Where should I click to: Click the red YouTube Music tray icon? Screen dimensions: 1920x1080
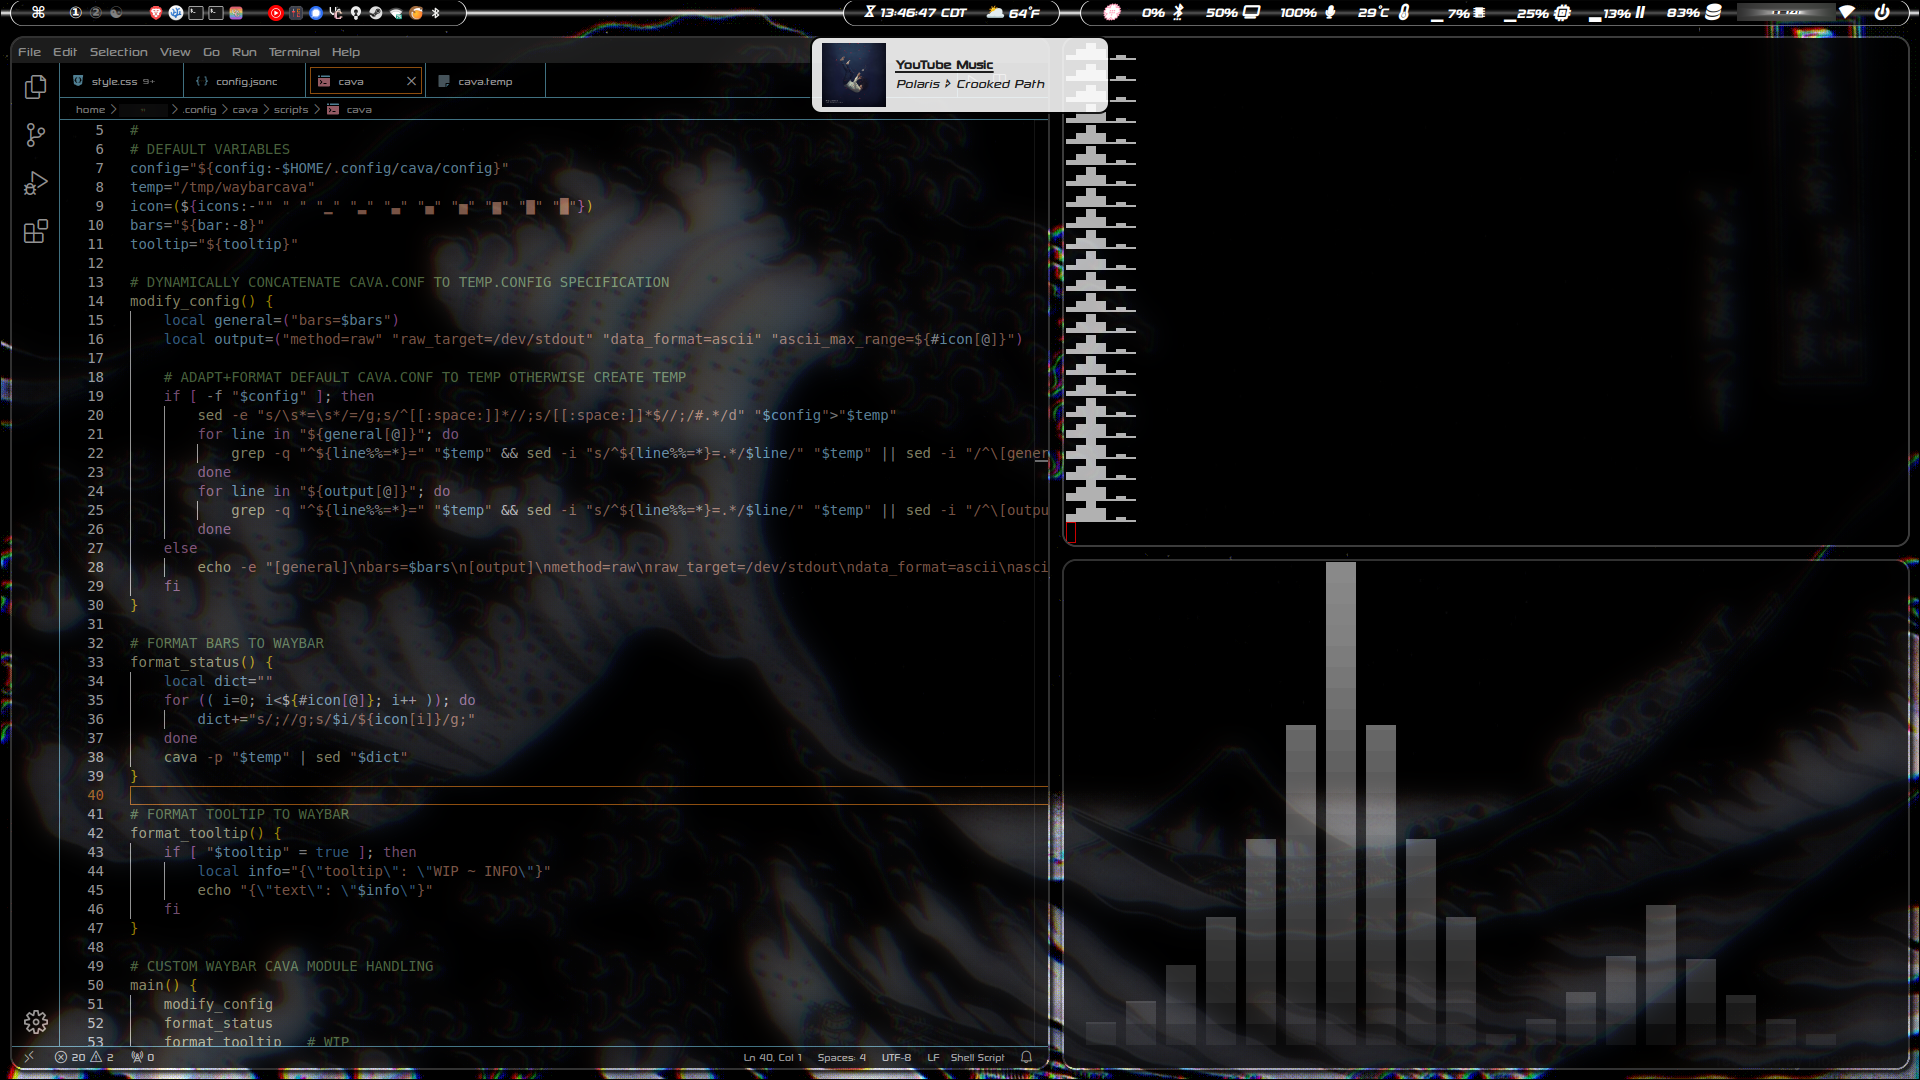point(276,13)
